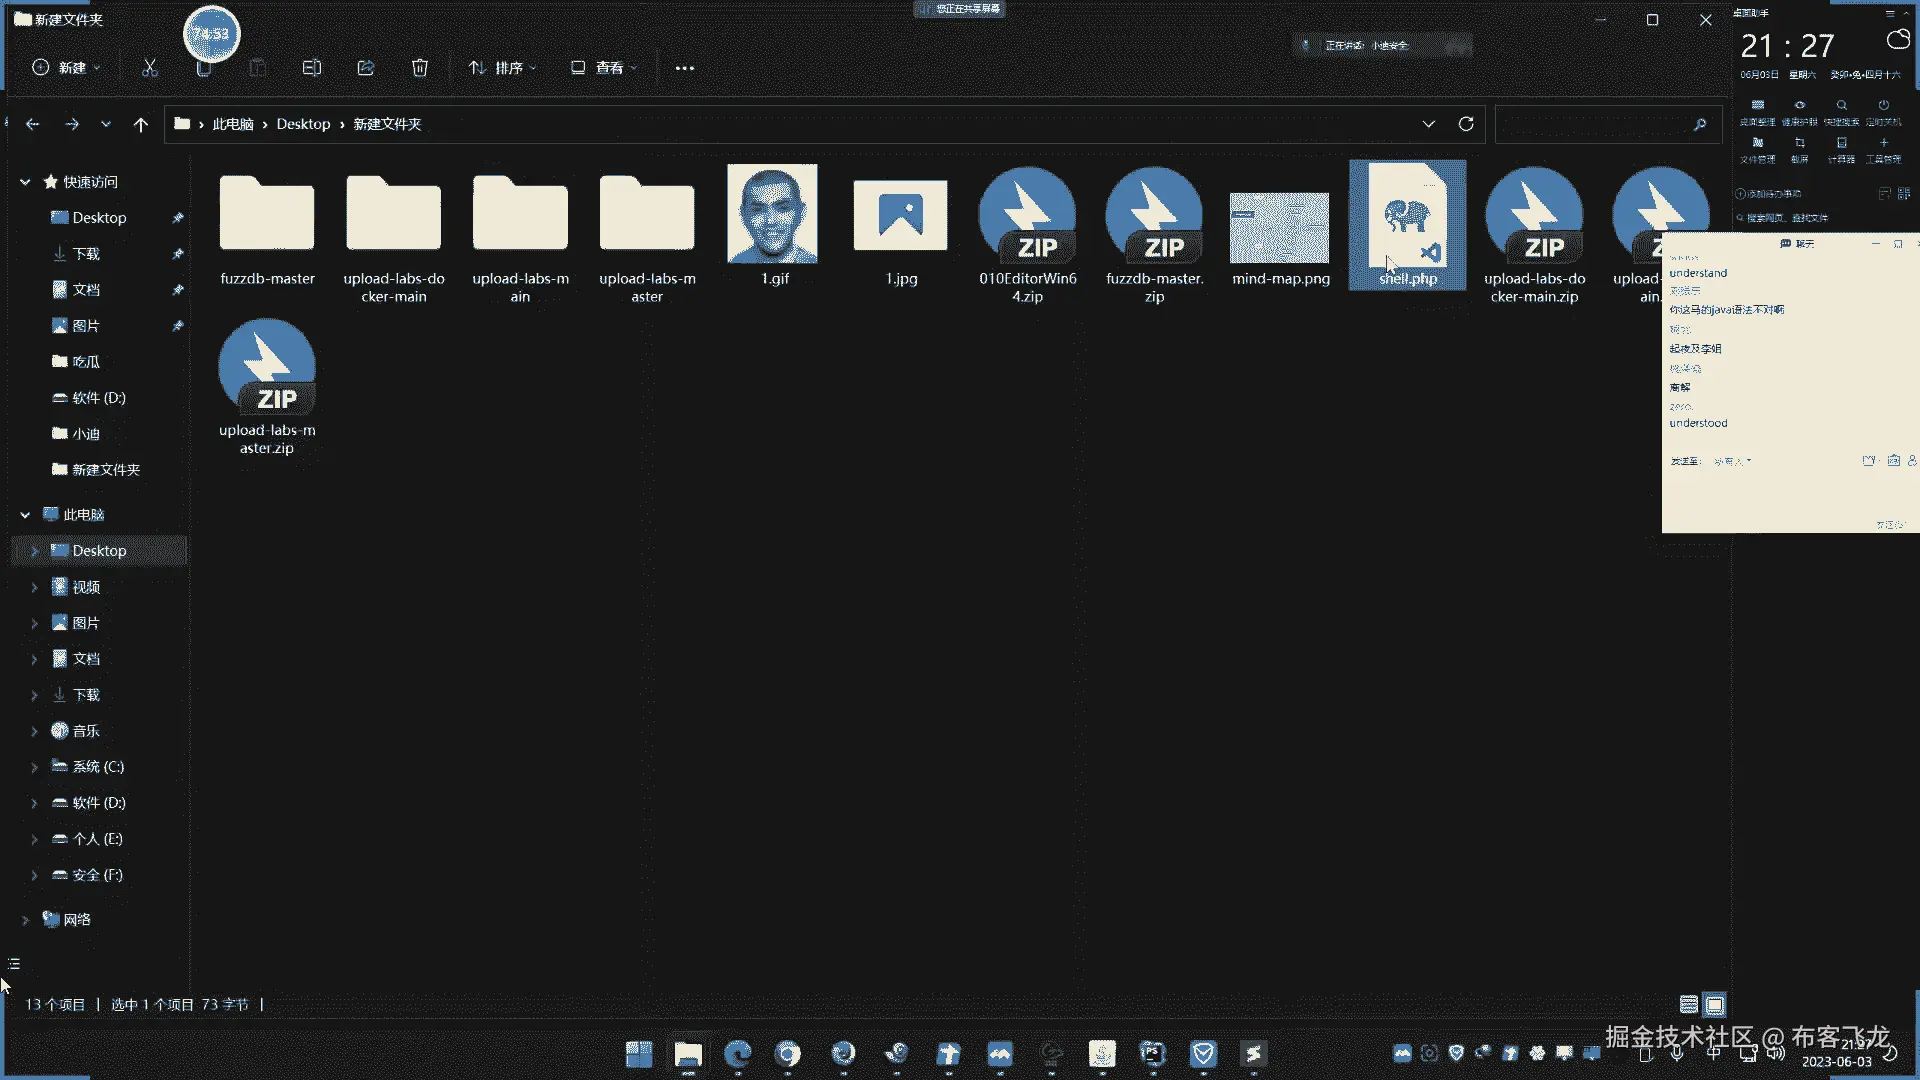Click the Delete trash icon

pos(420,68)
